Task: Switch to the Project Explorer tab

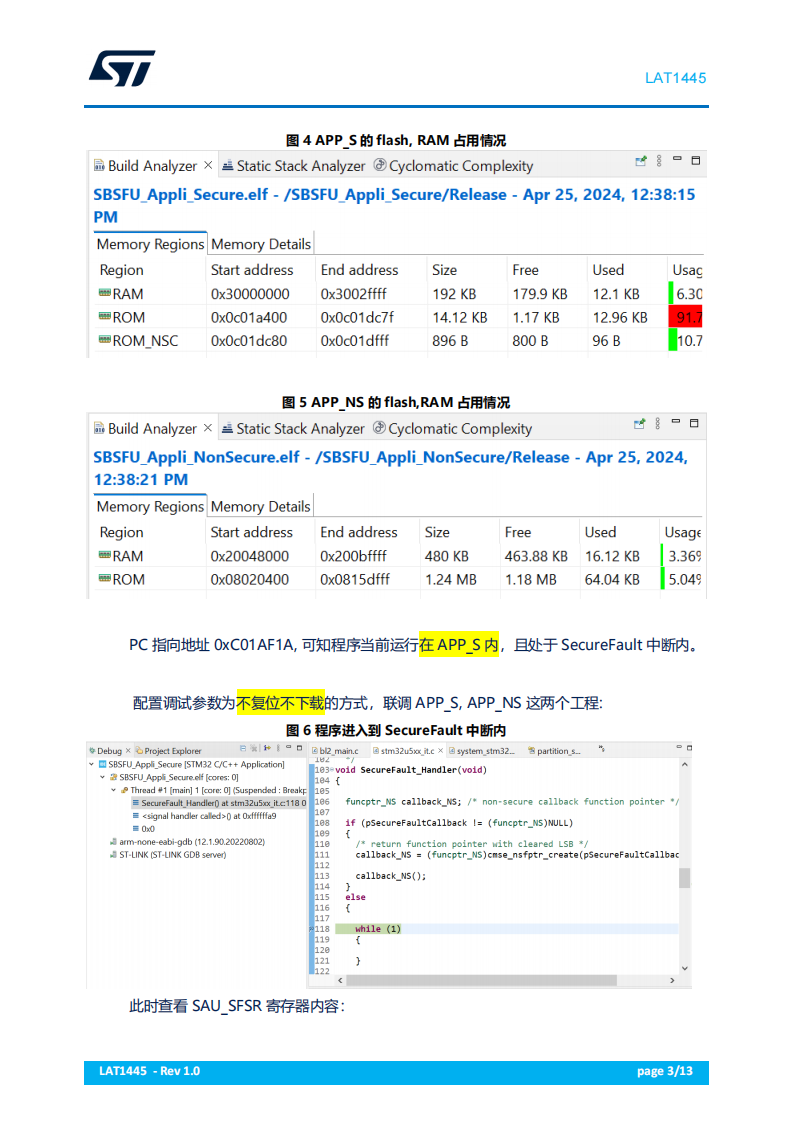Action: point(168,751)
